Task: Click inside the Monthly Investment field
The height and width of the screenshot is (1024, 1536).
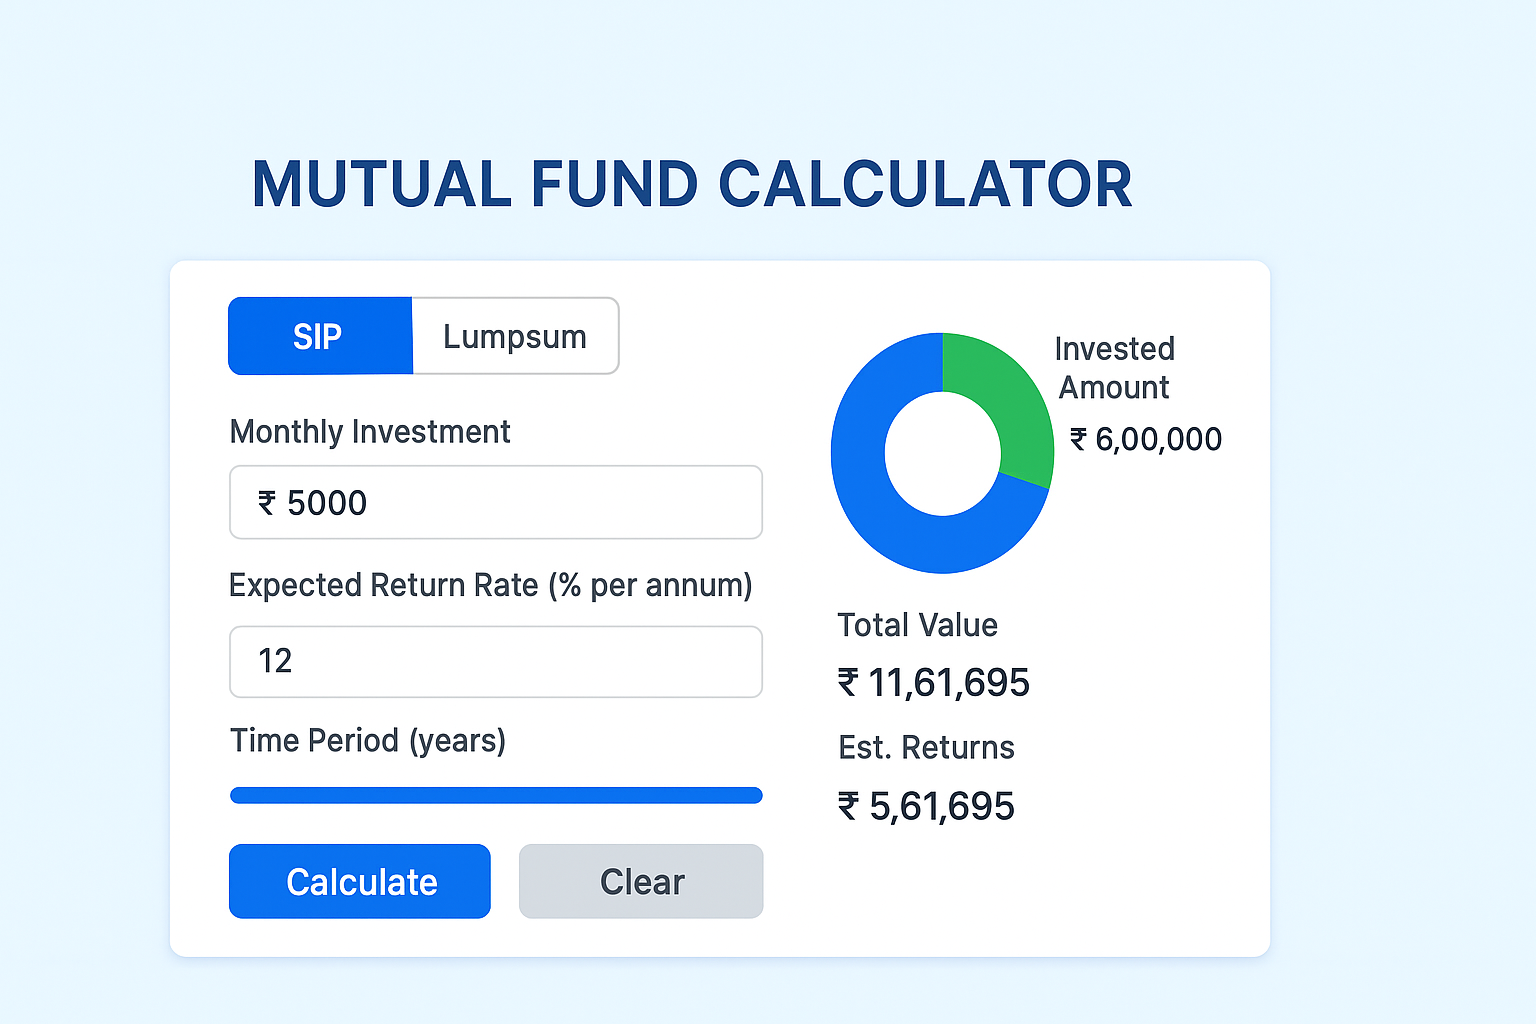Action: tap(495, 502)
